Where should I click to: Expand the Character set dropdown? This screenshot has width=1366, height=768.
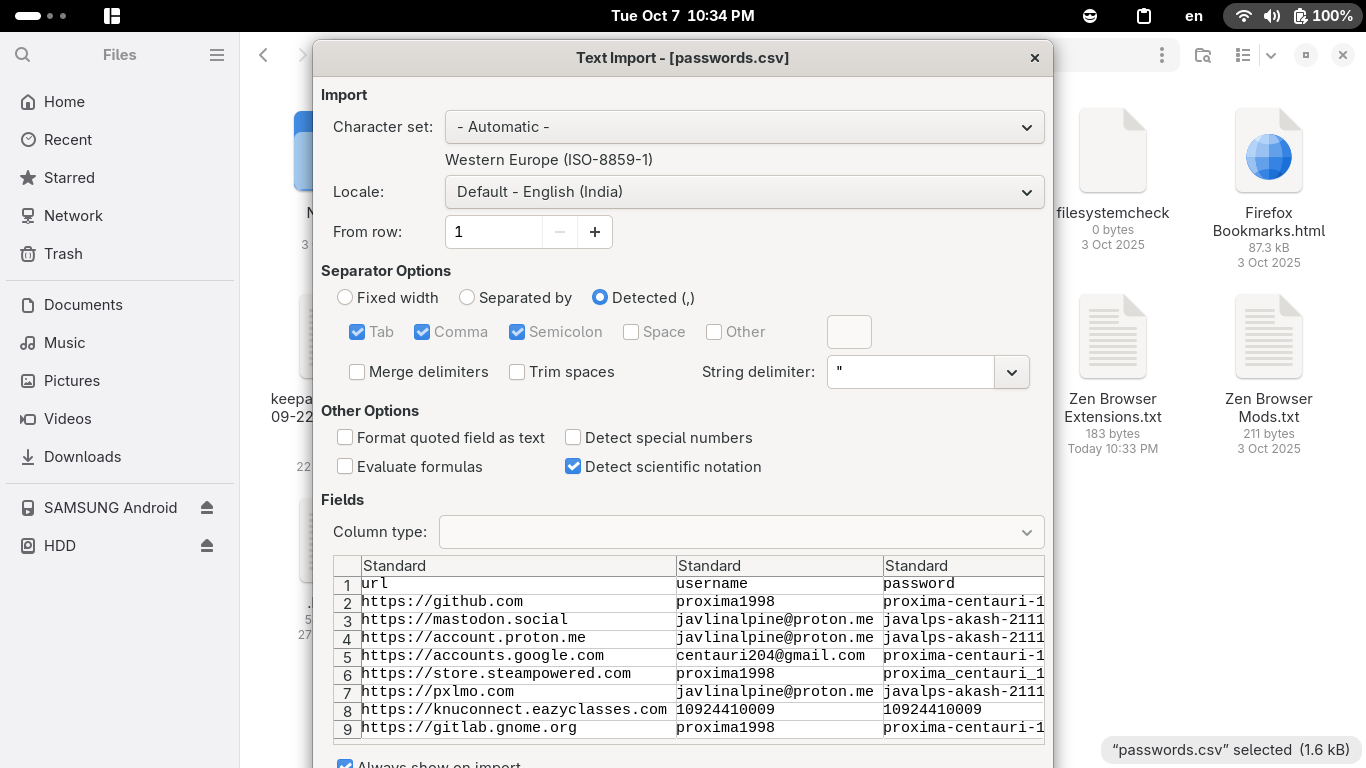(x=744, y=127)
